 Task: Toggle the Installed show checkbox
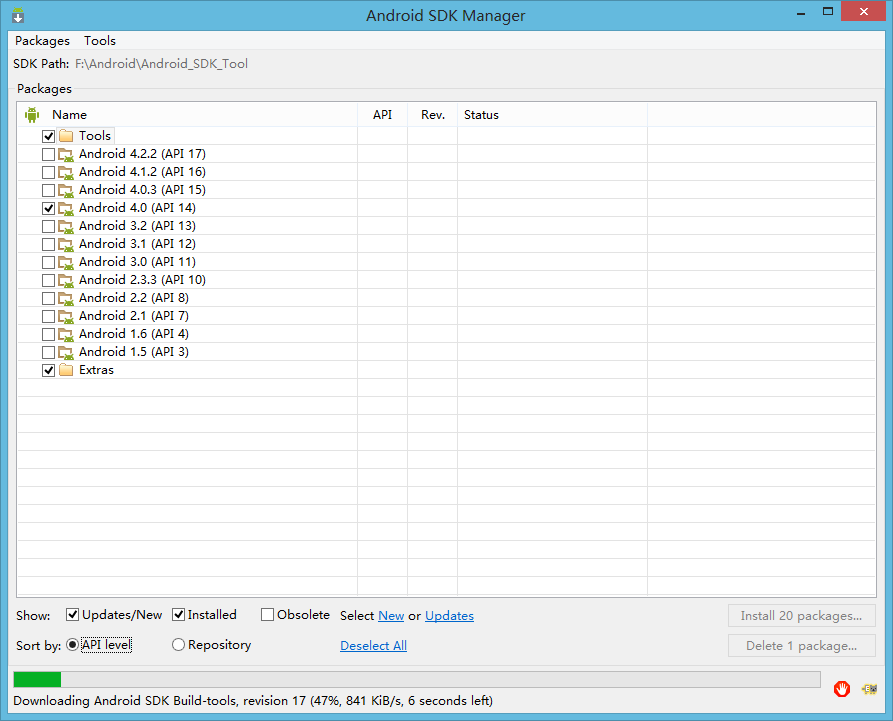178,615
